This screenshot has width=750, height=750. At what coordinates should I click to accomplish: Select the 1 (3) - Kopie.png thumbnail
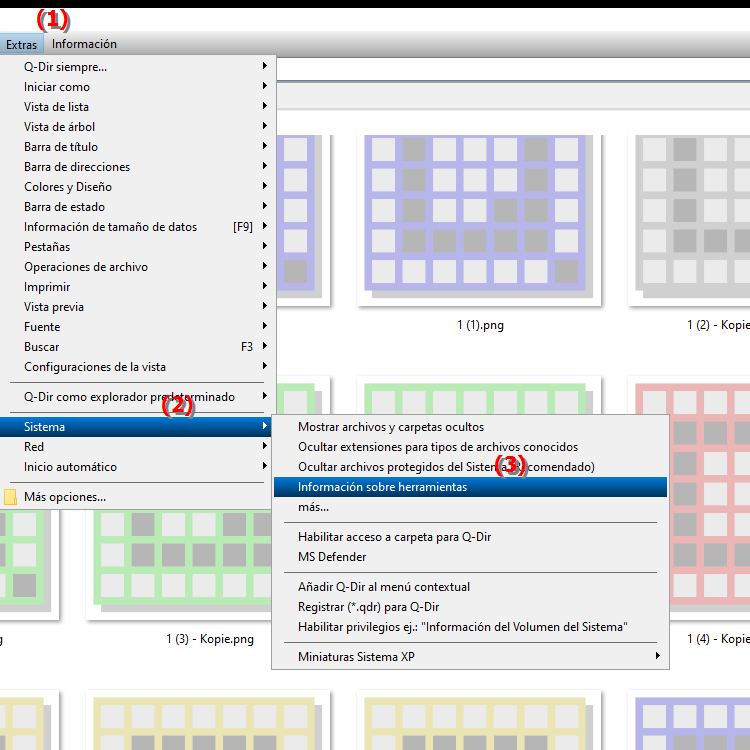[179, 564]
